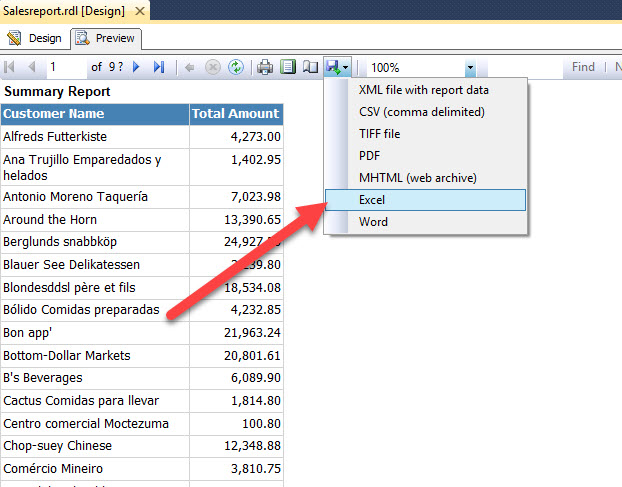Screen dimensions: 622x487
Task: Refresh the report preview
Action: pos(236,67)
